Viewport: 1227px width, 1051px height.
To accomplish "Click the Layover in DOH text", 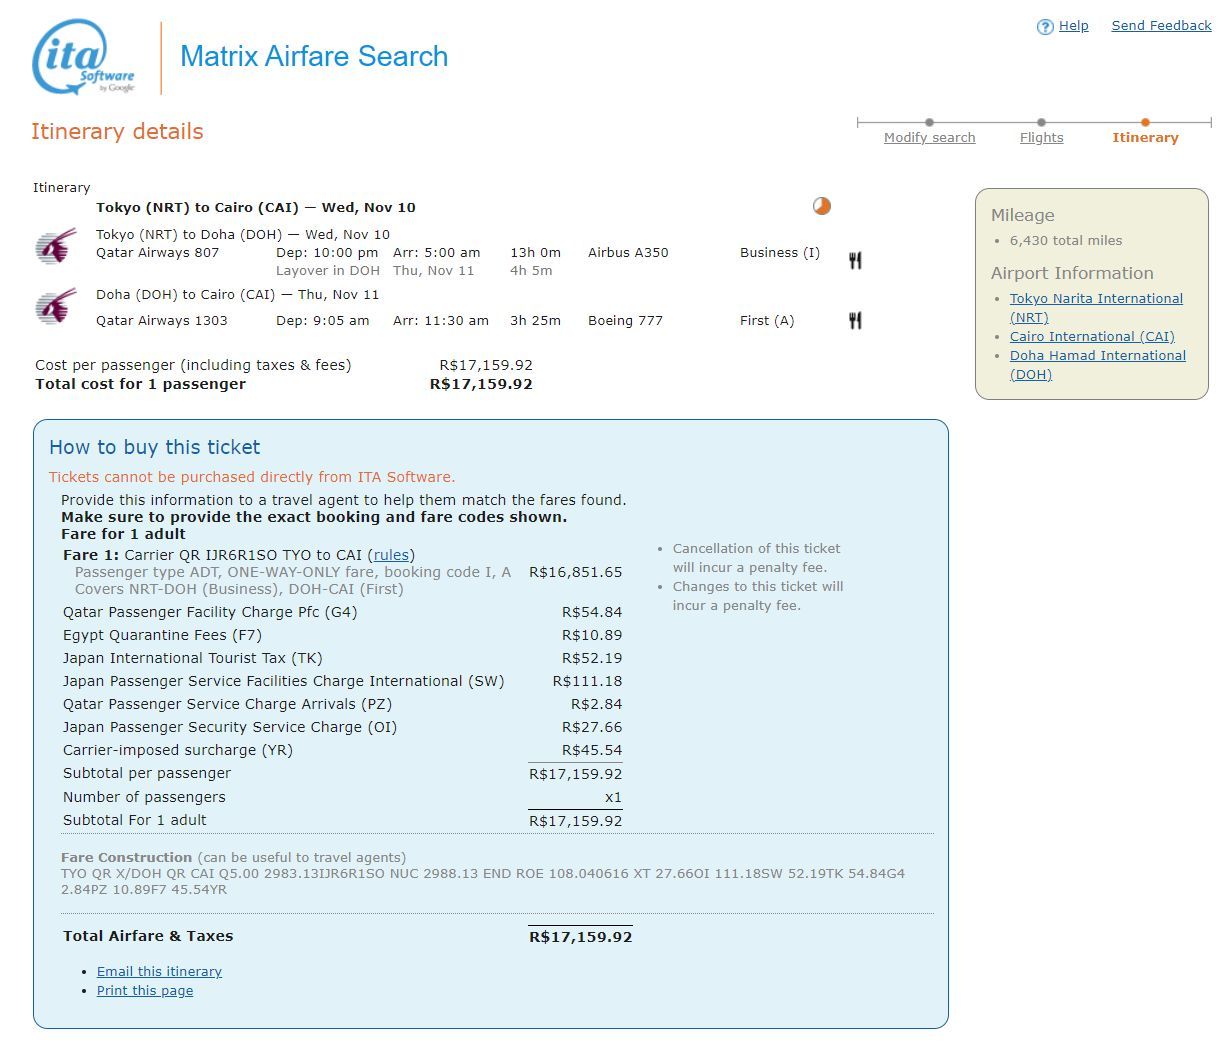I will 328,271.
